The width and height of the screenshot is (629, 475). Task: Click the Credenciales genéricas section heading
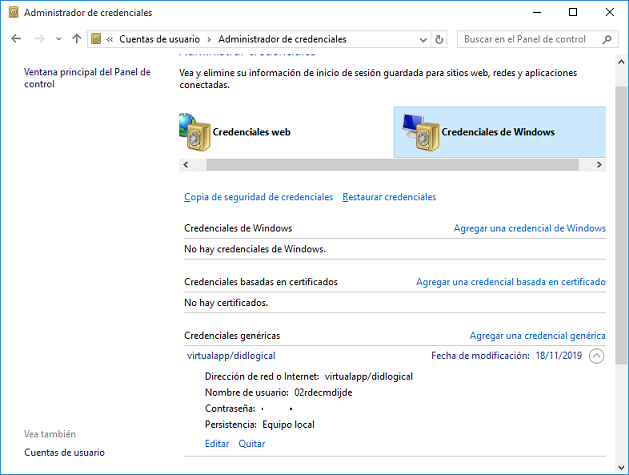(232, 335)
